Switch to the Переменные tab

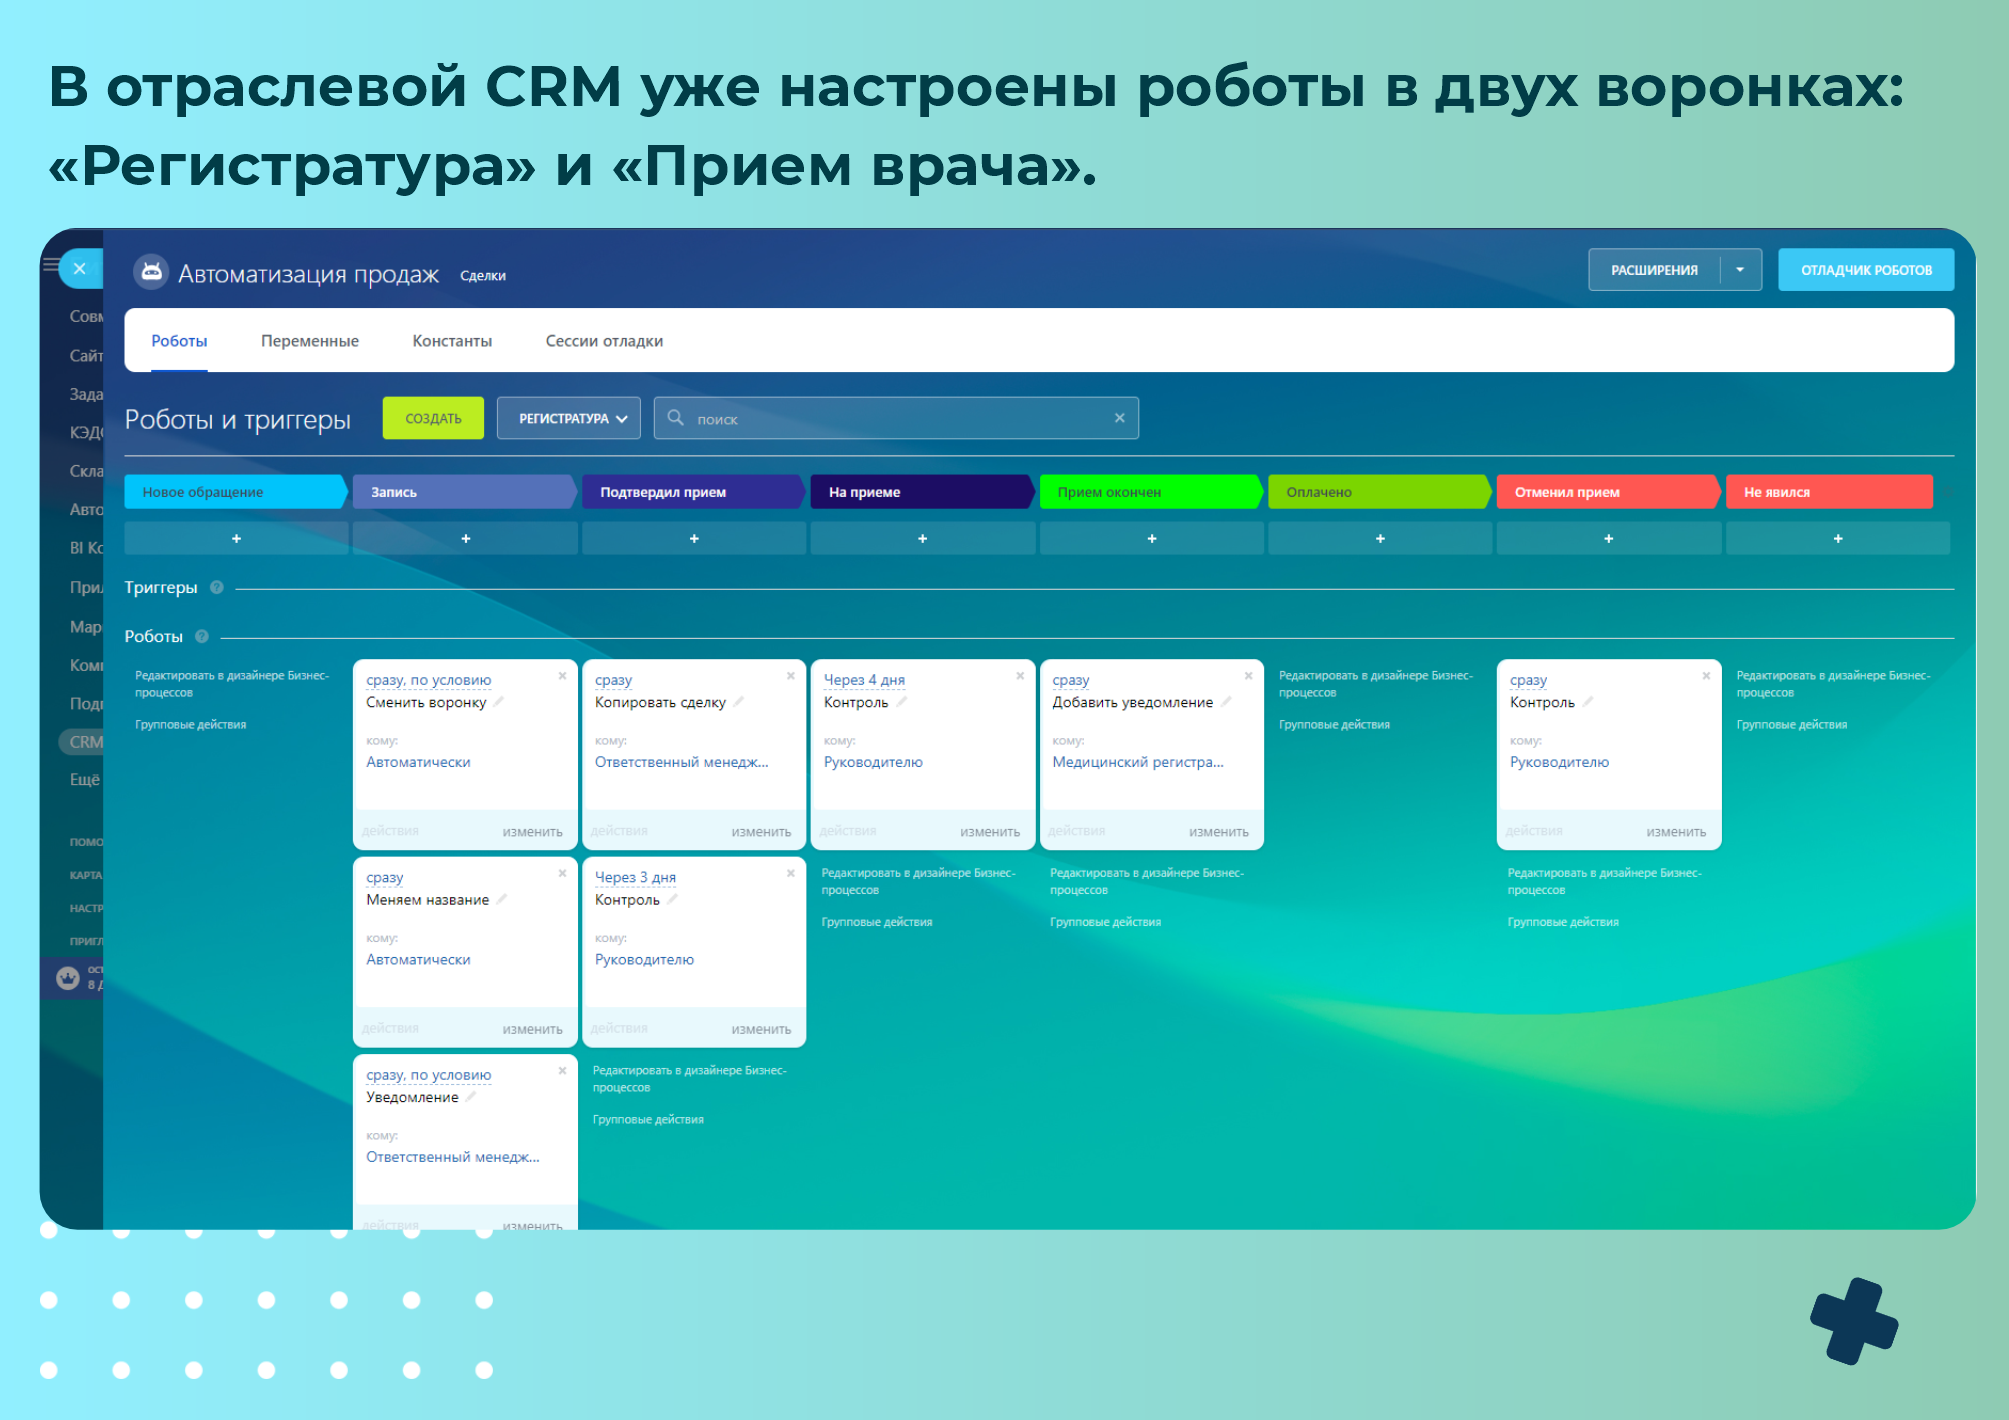tap(309, 341)
